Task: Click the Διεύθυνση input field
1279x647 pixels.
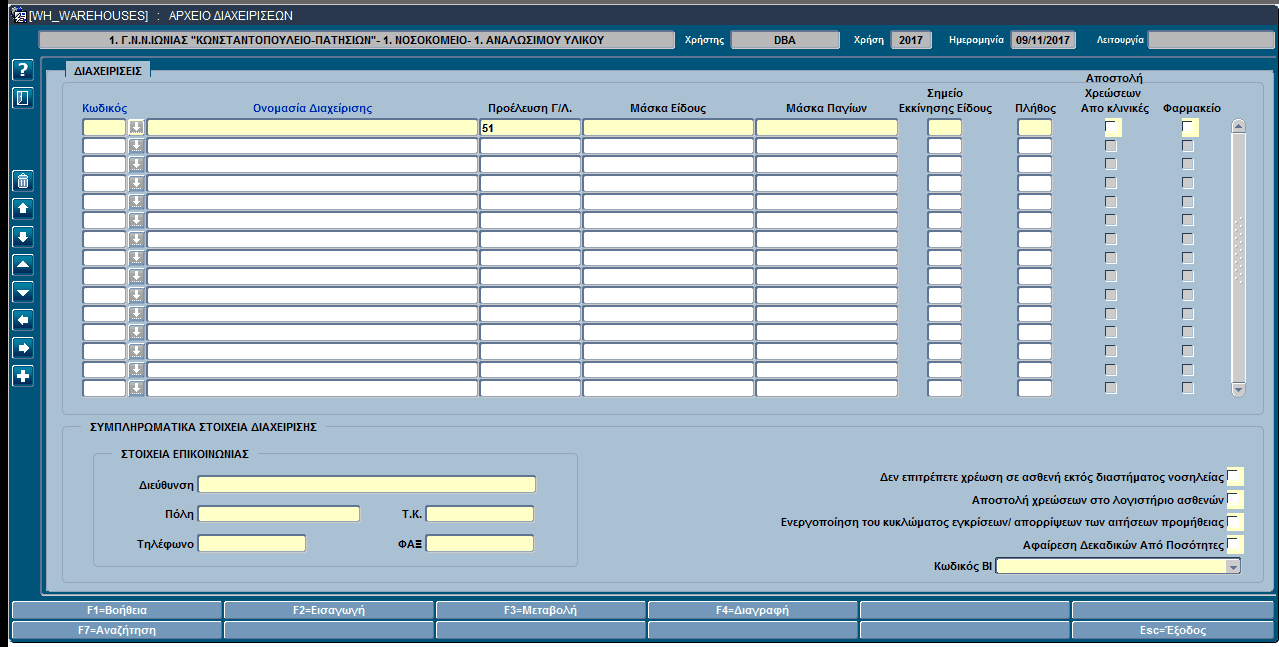Action: pyautogui.click(x=367, y=485)
